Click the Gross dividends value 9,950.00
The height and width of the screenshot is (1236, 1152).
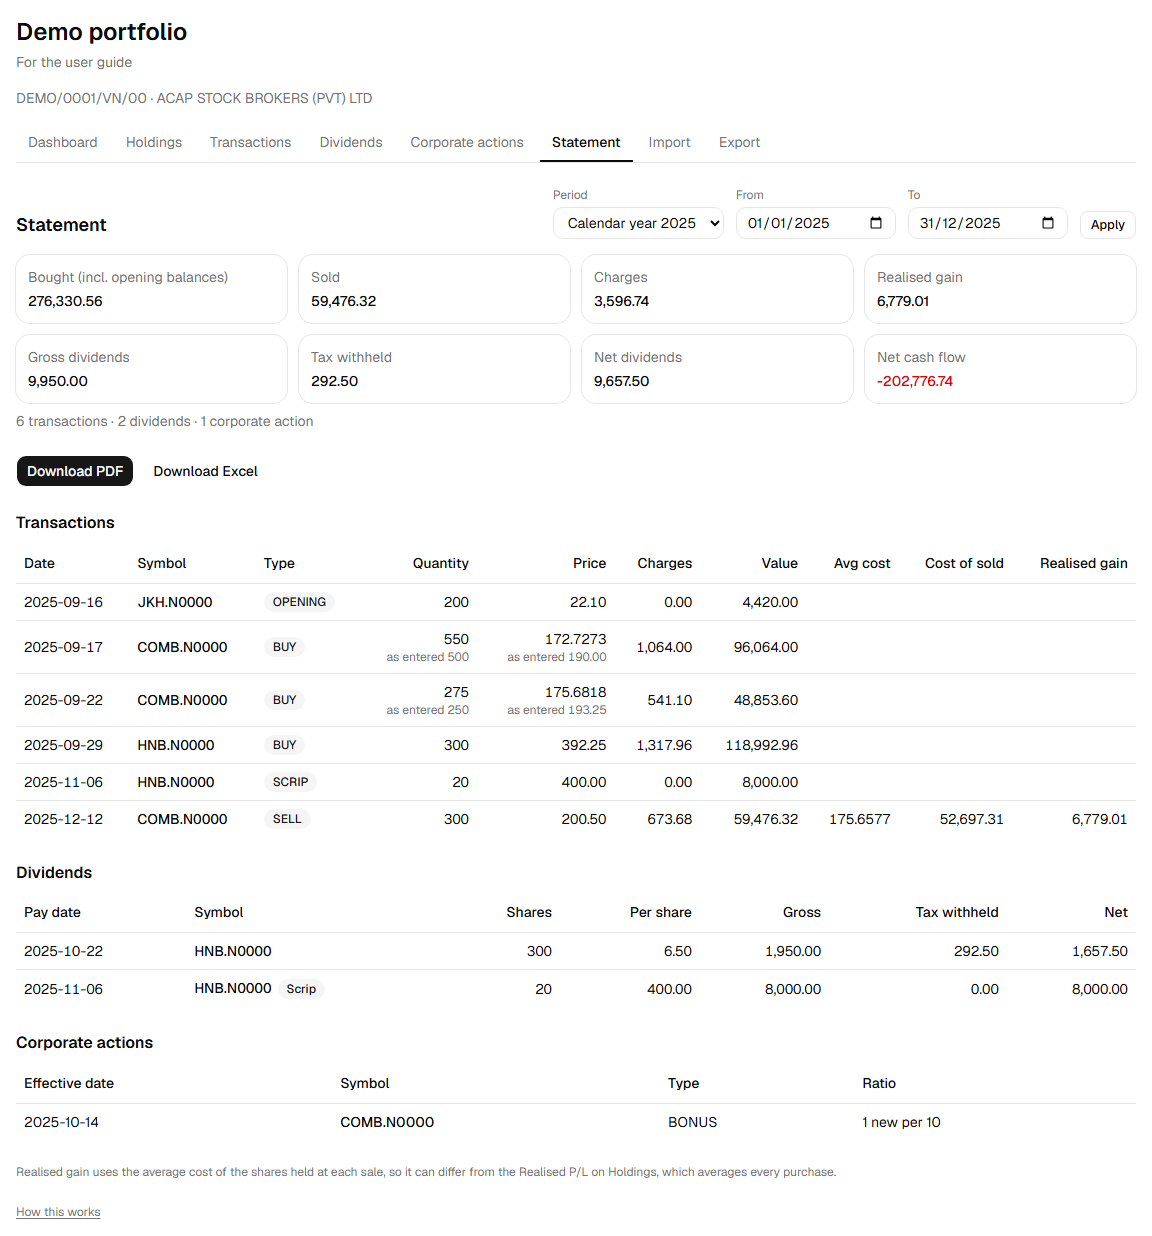point(58,381)
